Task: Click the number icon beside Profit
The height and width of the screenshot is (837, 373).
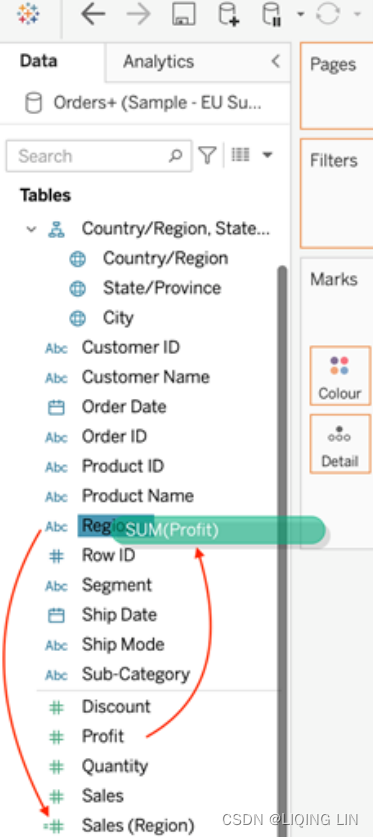Action: tap(56, 738)
